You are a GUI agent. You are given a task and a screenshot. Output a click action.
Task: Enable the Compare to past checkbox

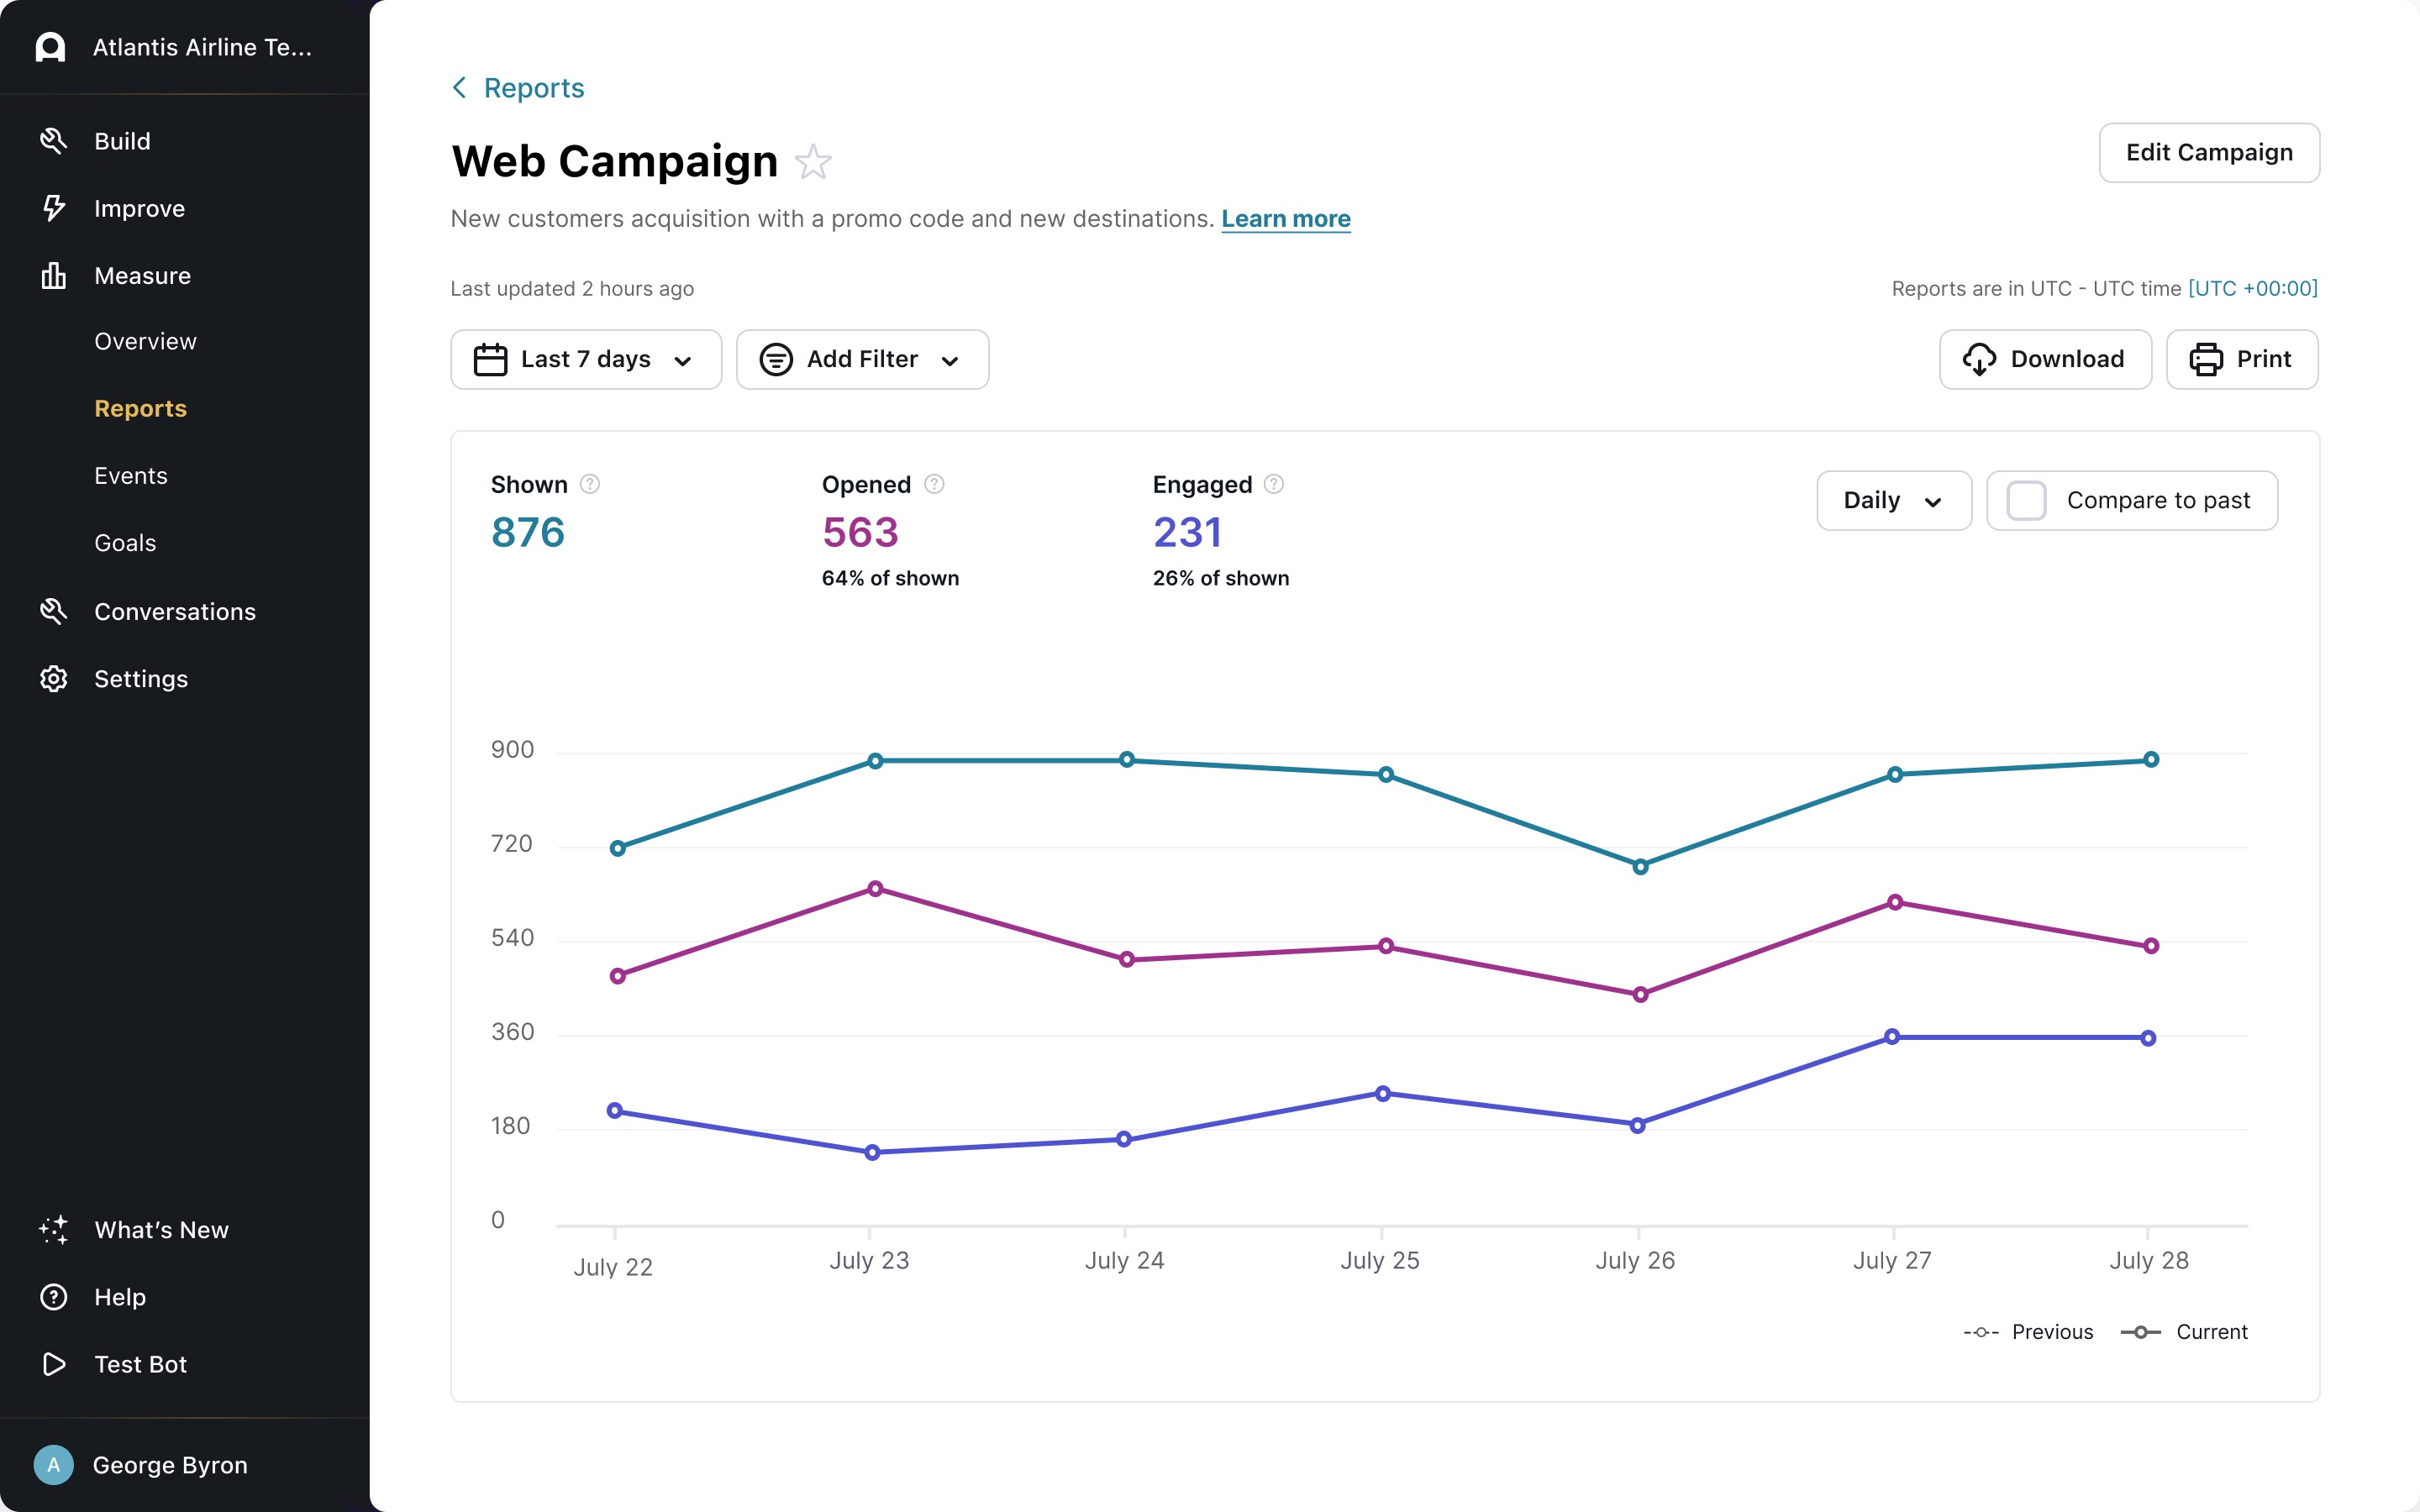pos(2026,500)
